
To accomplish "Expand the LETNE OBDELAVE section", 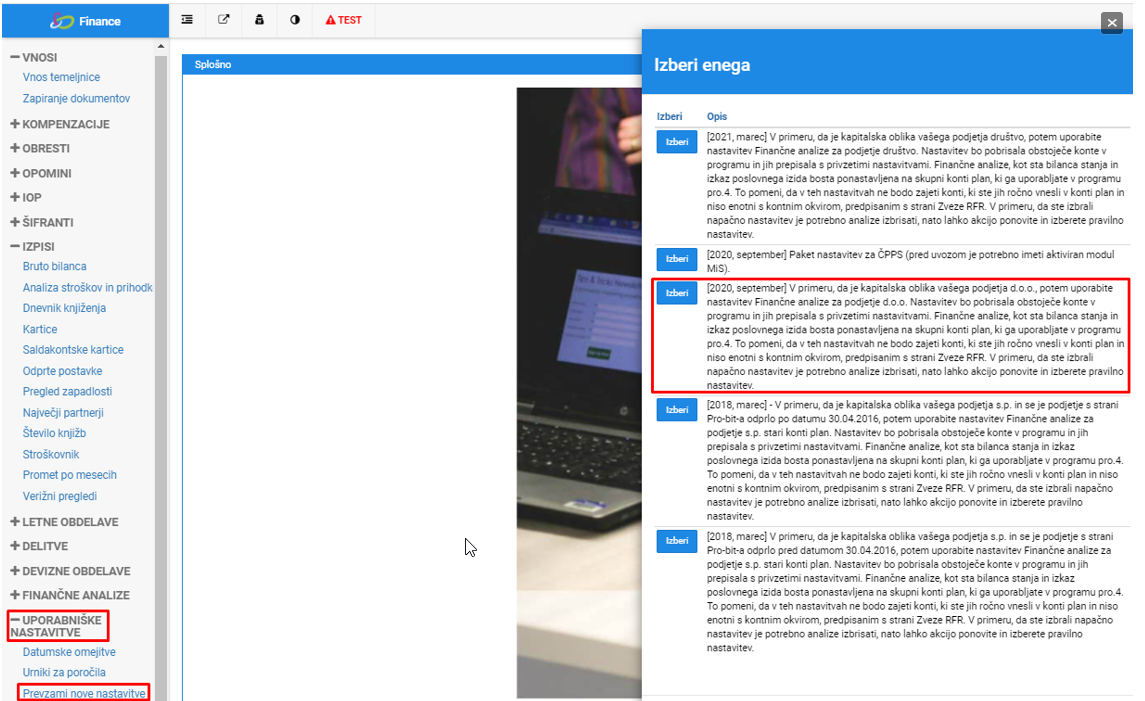I will pyautogui.click(x=64, y=522).
